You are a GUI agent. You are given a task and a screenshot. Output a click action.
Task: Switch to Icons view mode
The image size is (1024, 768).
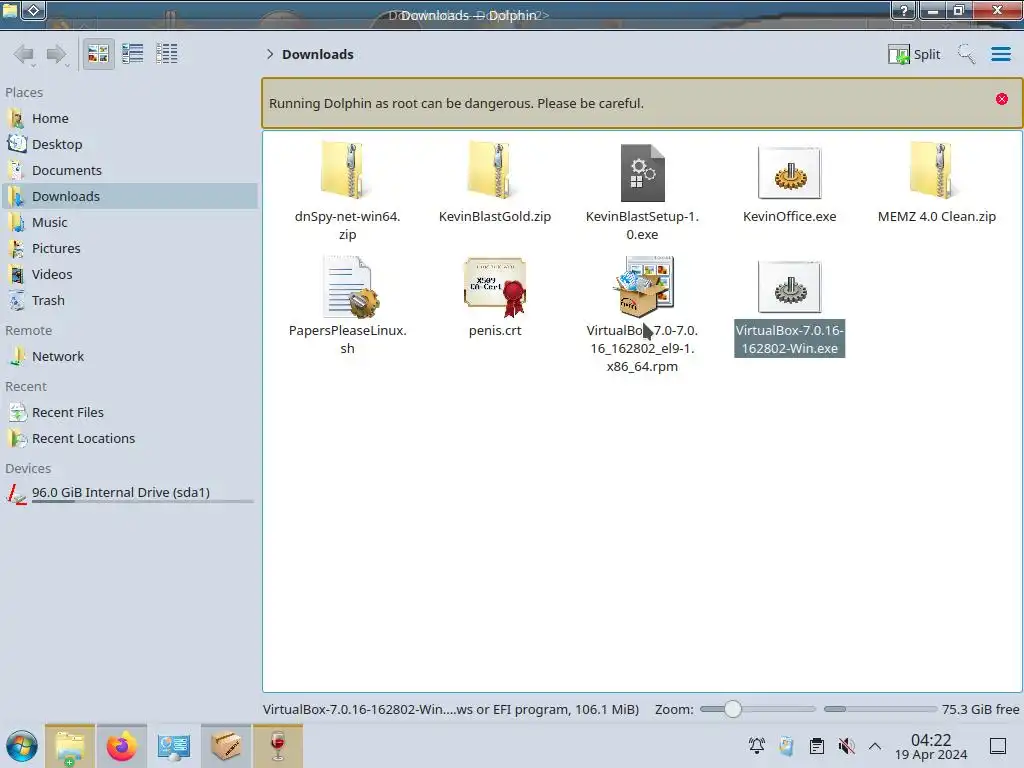coord(98,54)
